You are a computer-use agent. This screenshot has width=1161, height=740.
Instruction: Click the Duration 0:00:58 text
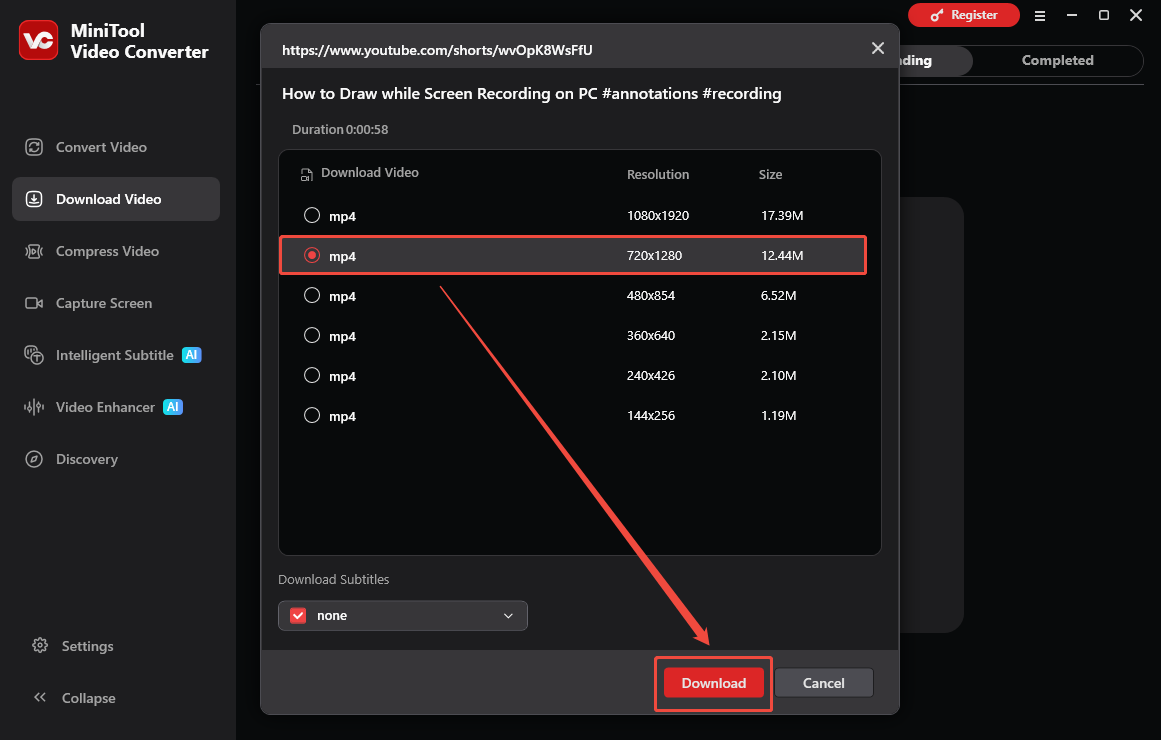[340, 130]
